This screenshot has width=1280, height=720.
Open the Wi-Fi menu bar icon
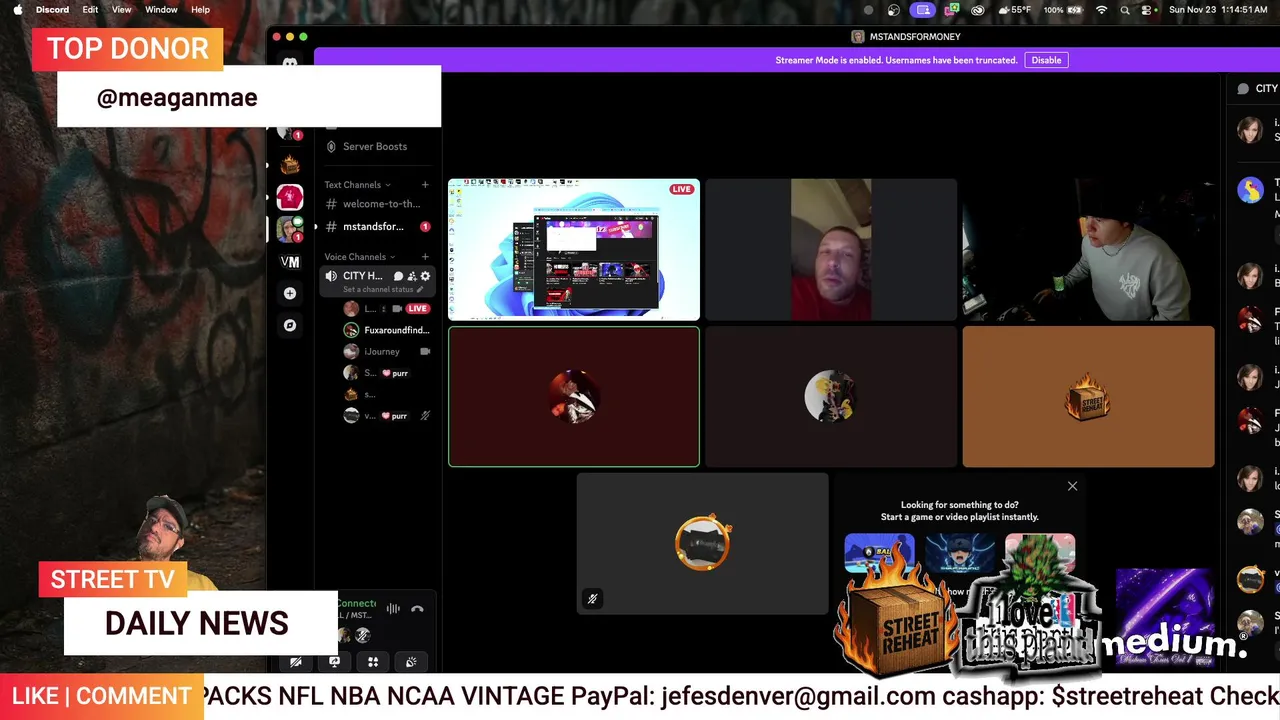pyautogui.click(x=1102, y=10)
